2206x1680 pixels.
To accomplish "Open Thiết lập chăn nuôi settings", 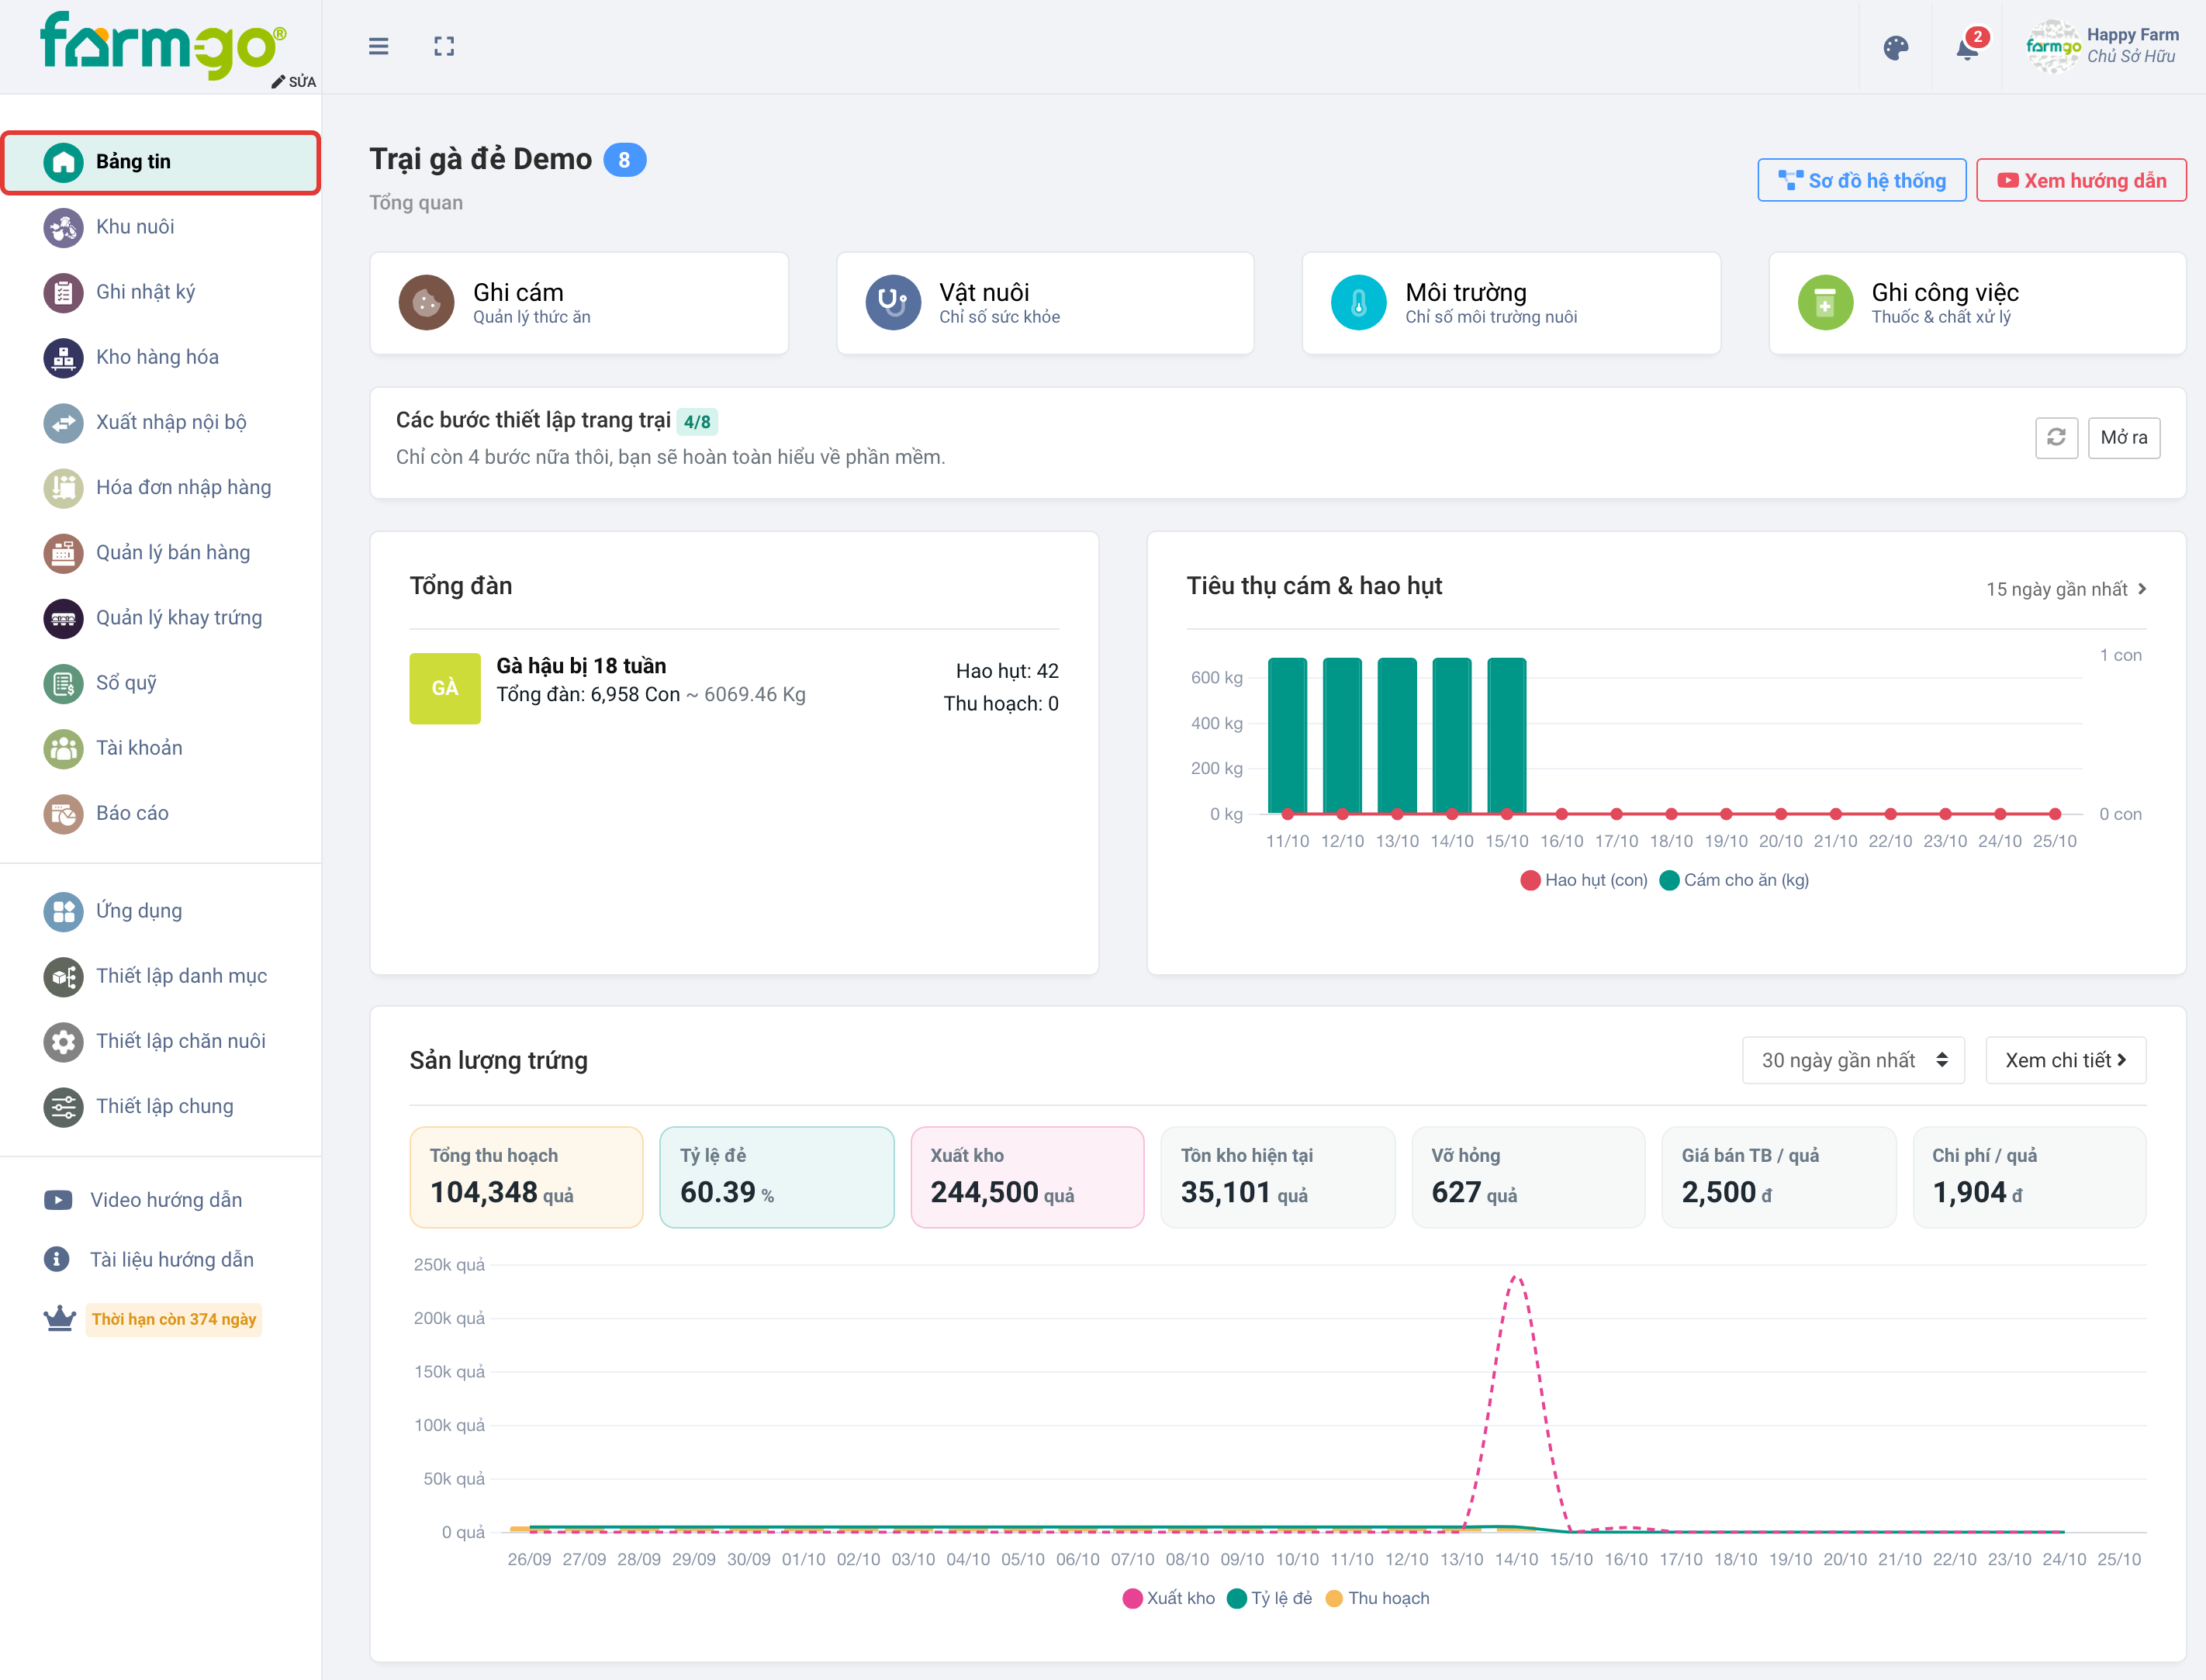I will click(160, 1041).
